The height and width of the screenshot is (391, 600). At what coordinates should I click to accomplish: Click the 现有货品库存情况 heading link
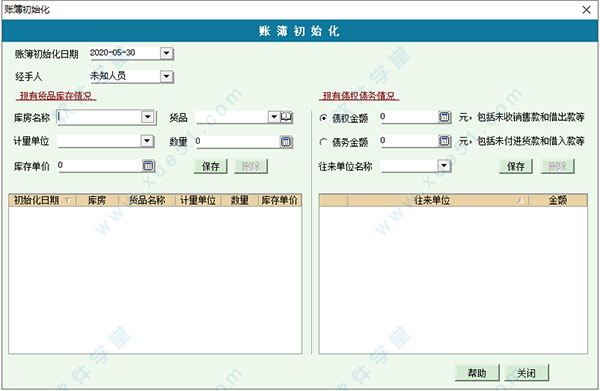click(56, 96)
